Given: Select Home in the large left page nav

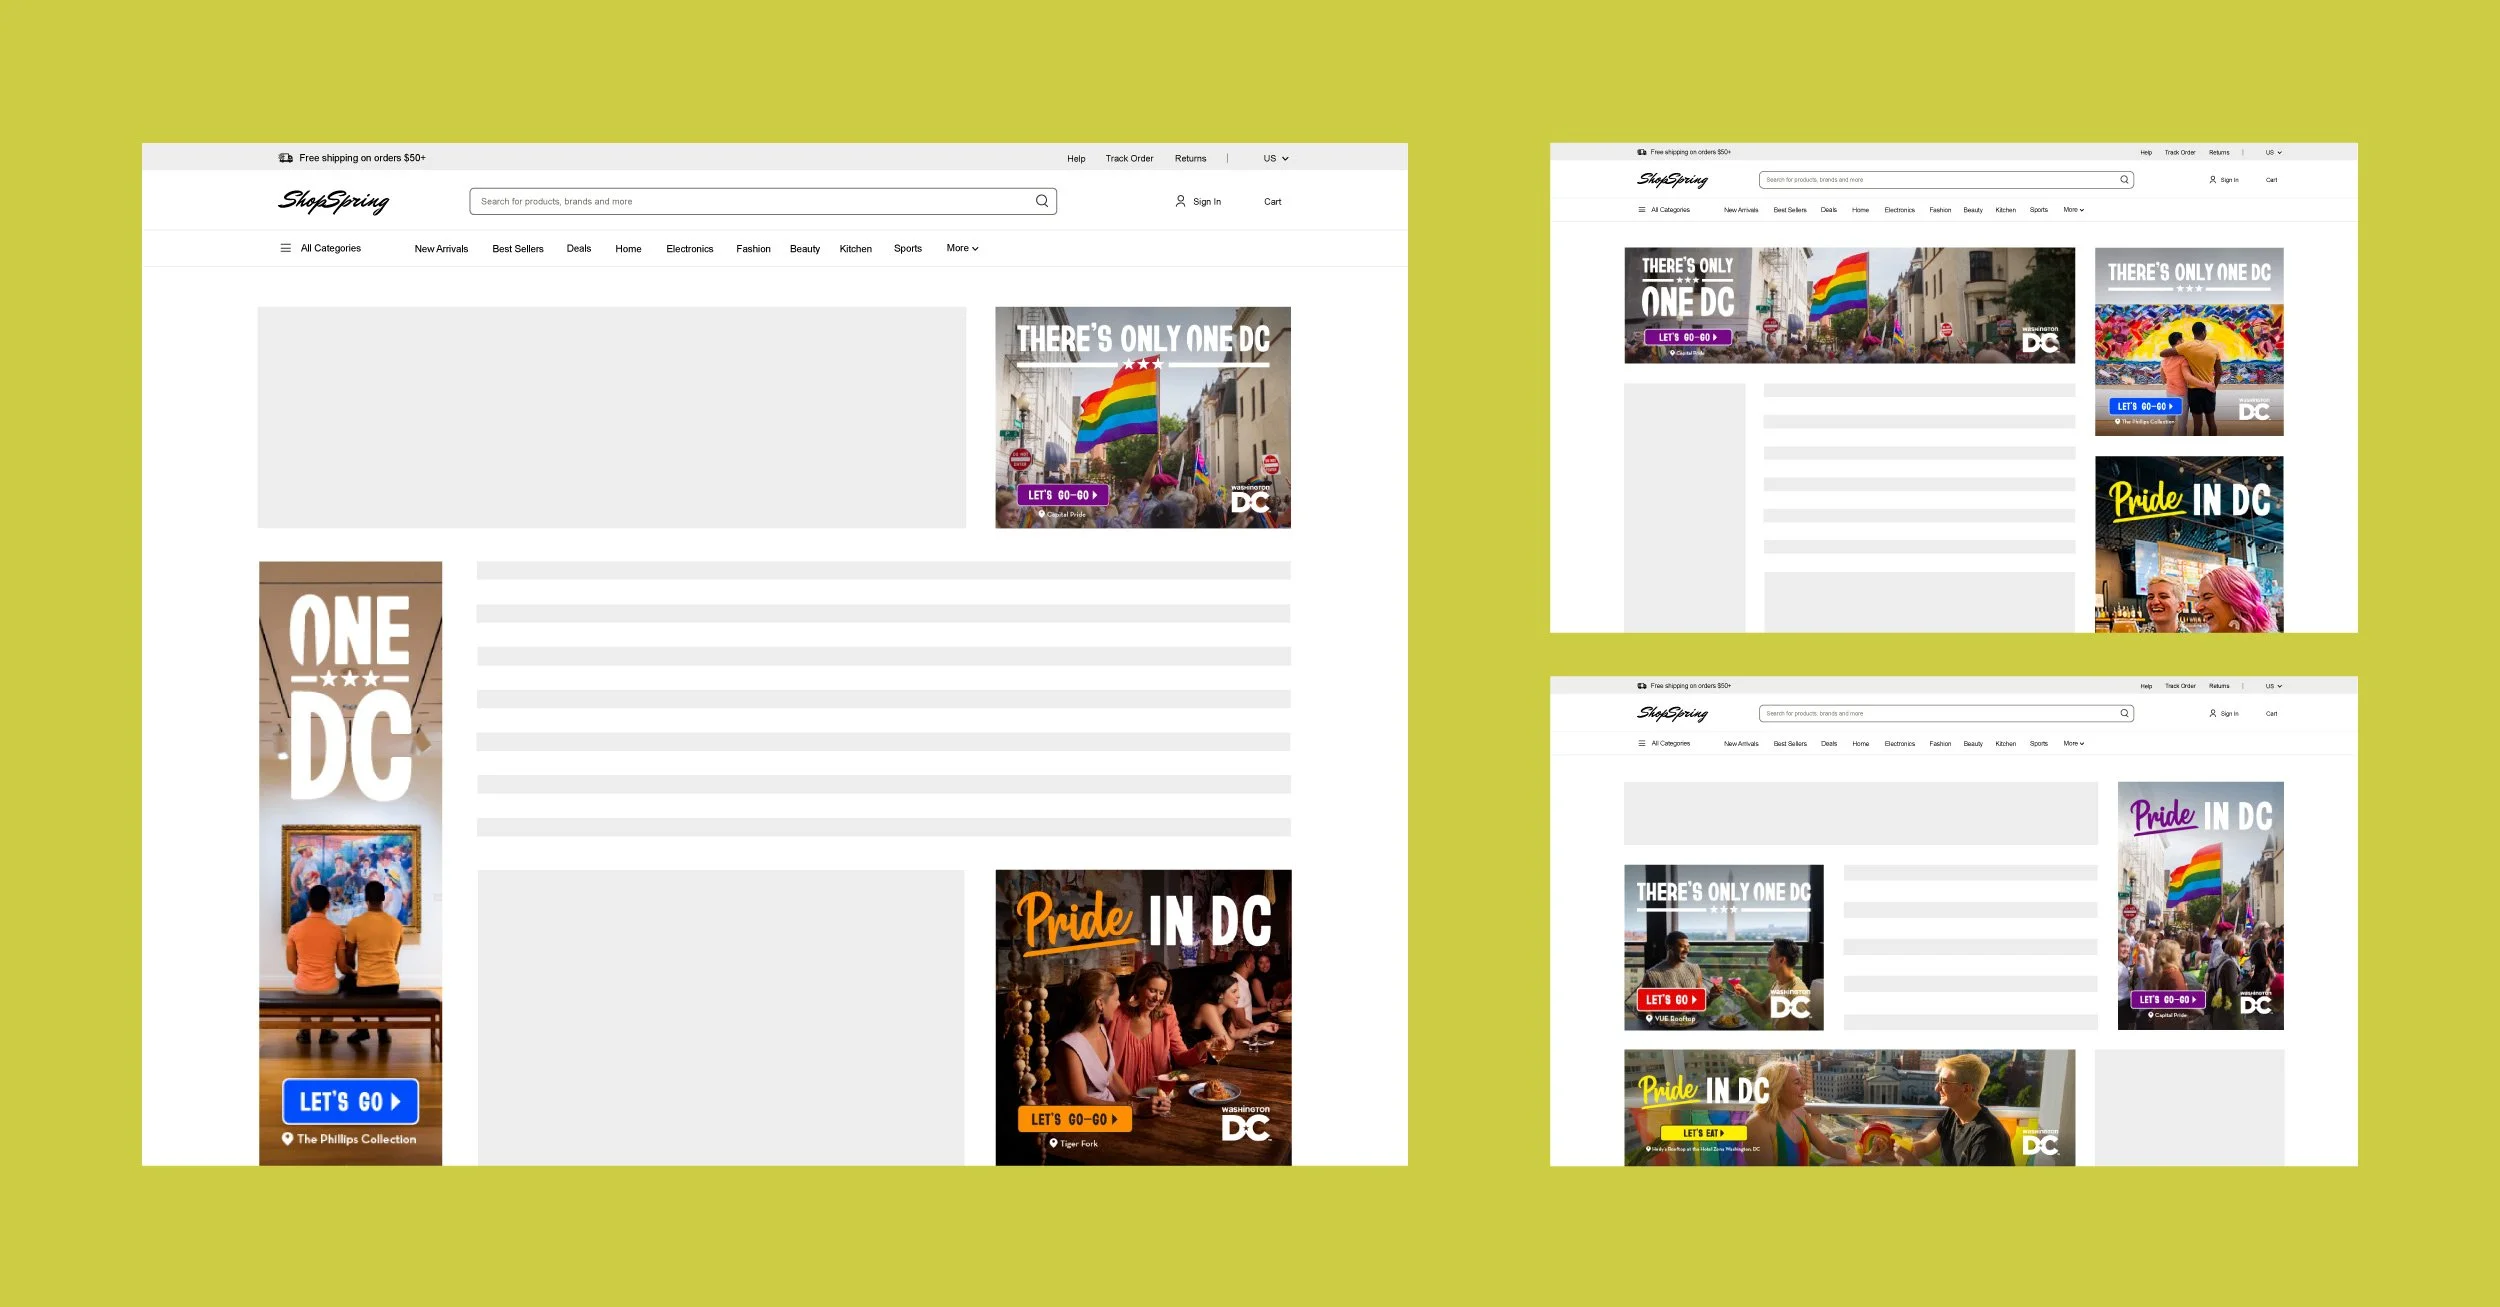Looking at the screenshot, I should 628,249.
